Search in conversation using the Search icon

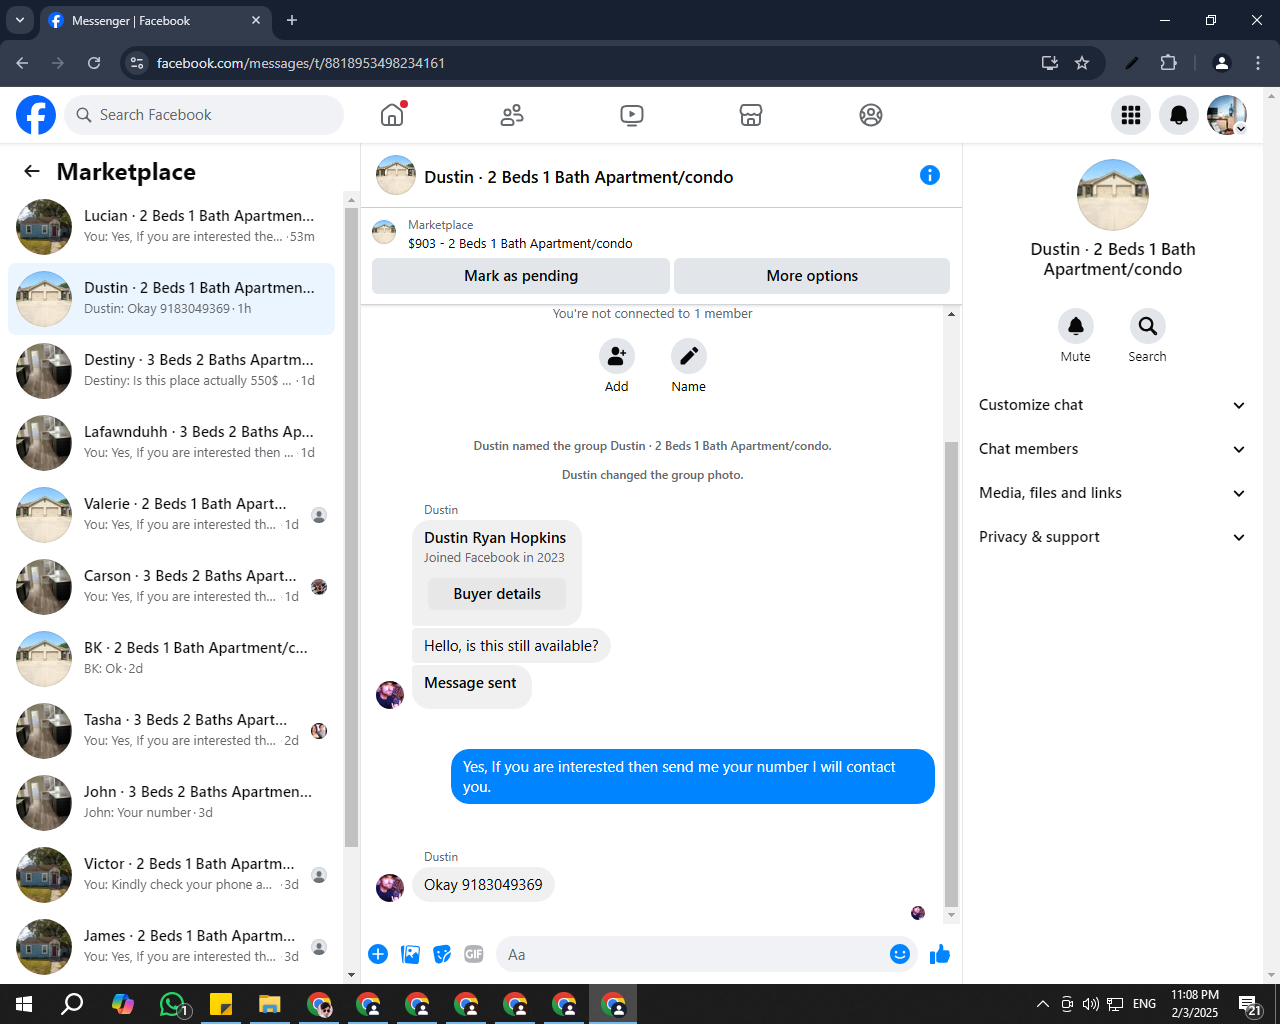tap(1148, 326)
